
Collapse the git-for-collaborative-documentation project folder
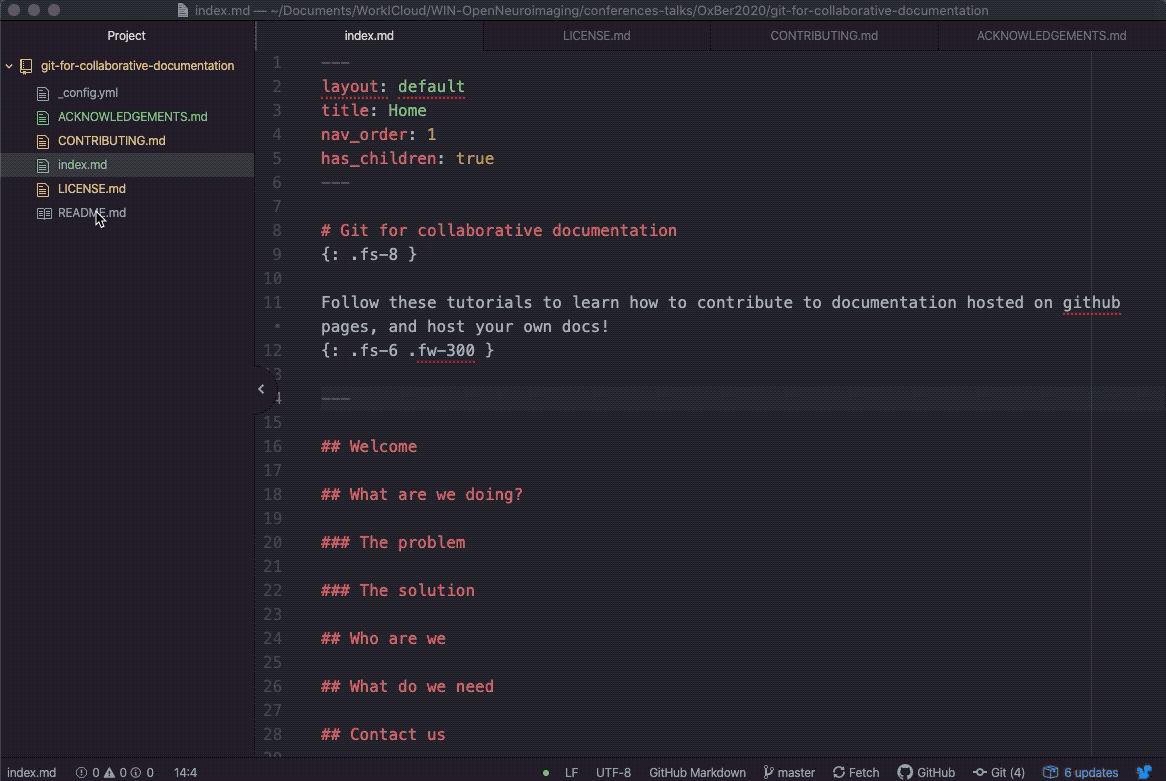(8, 65)
